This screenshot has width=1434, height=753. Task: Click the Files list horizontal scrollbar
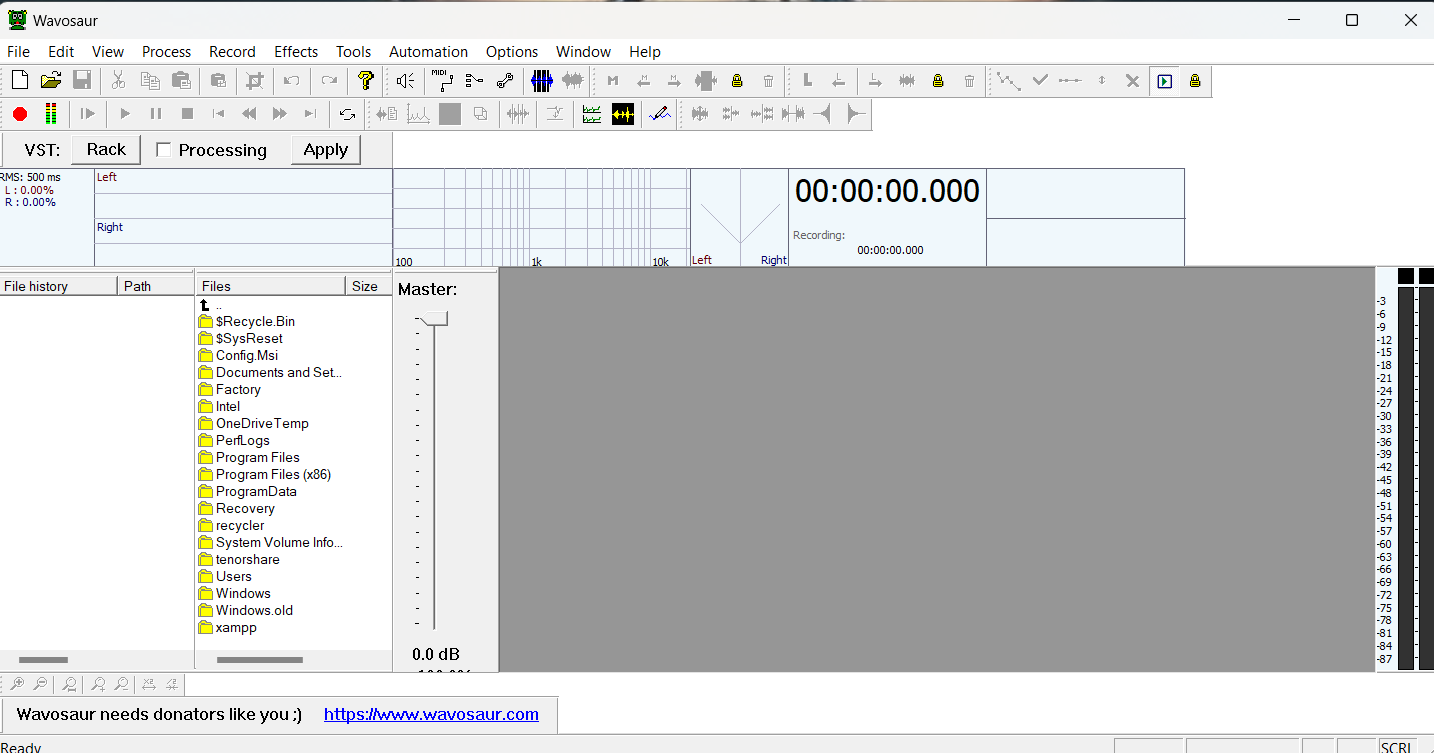[260, 660]
